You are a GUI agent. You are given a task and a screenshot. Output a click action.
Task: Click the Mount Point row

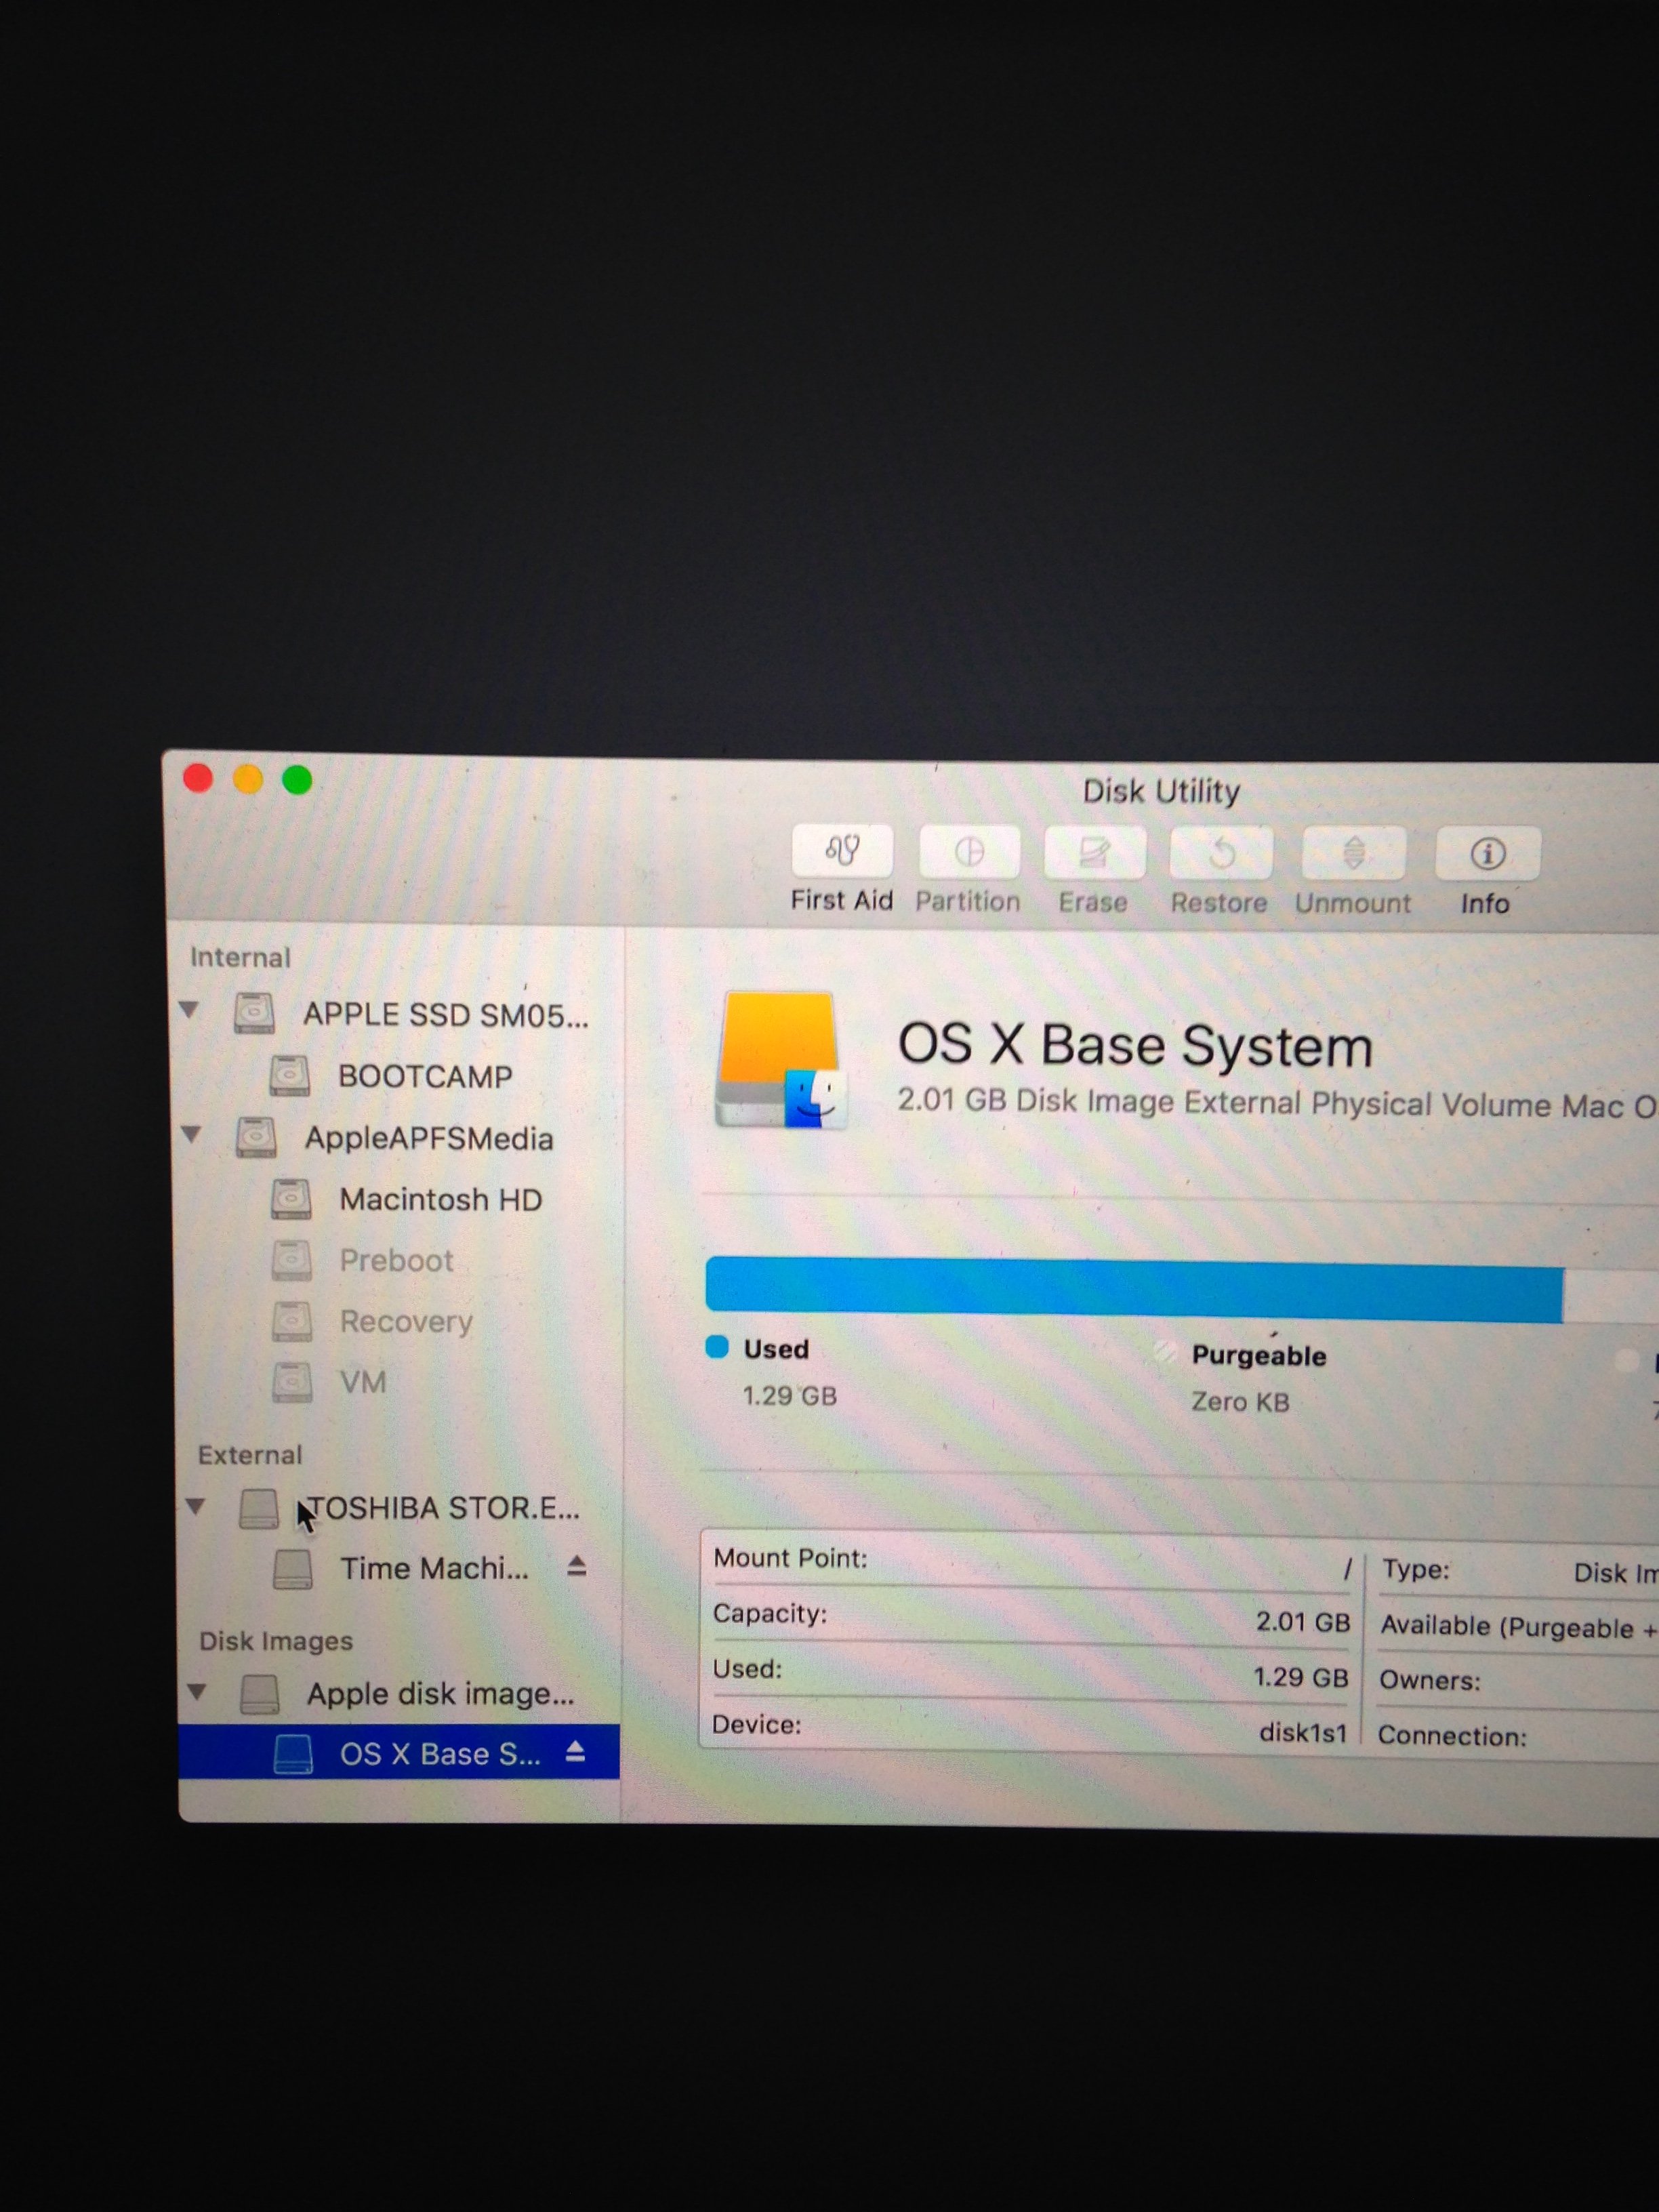(1032, 1563)
